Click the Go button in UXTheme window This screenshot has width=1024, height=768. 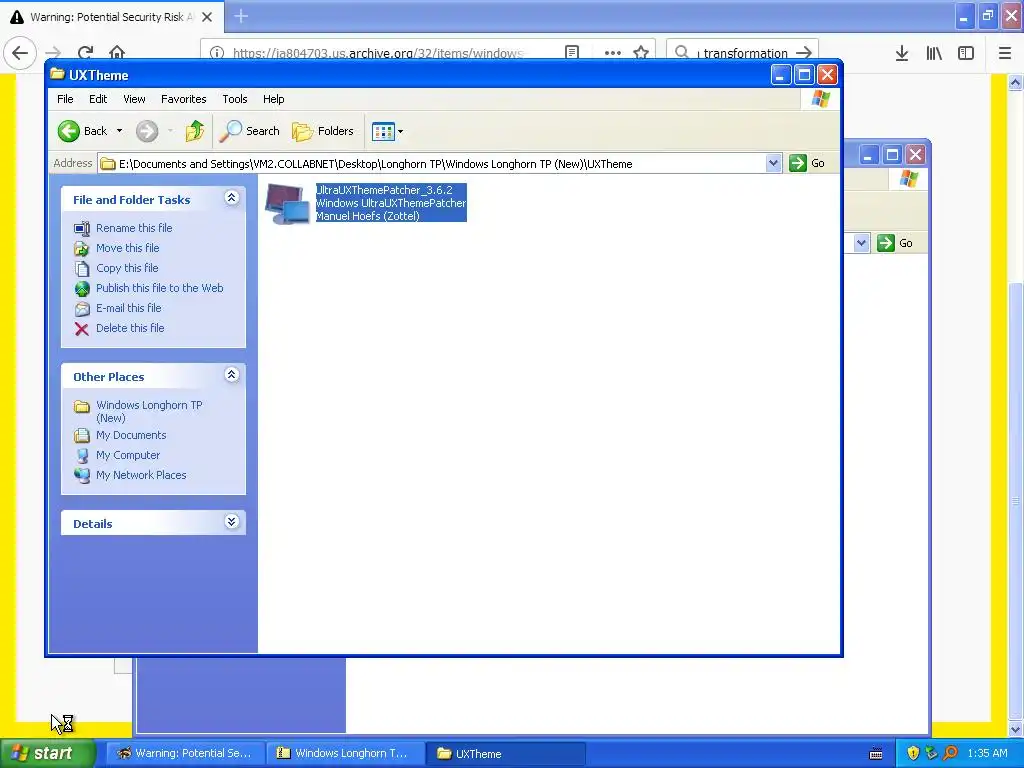click(807, 163)
